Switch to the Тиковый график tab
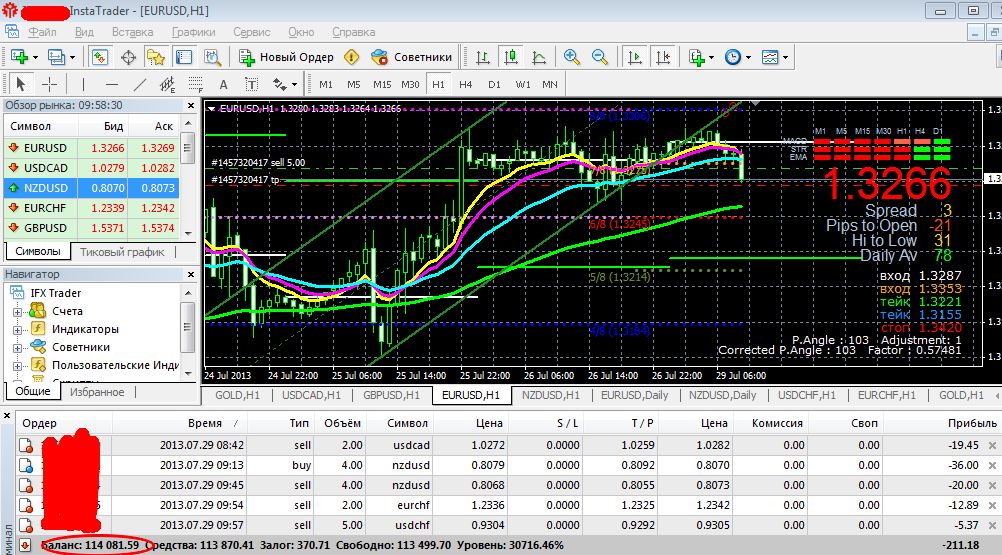1002x555 pixels. coord(122,252)
